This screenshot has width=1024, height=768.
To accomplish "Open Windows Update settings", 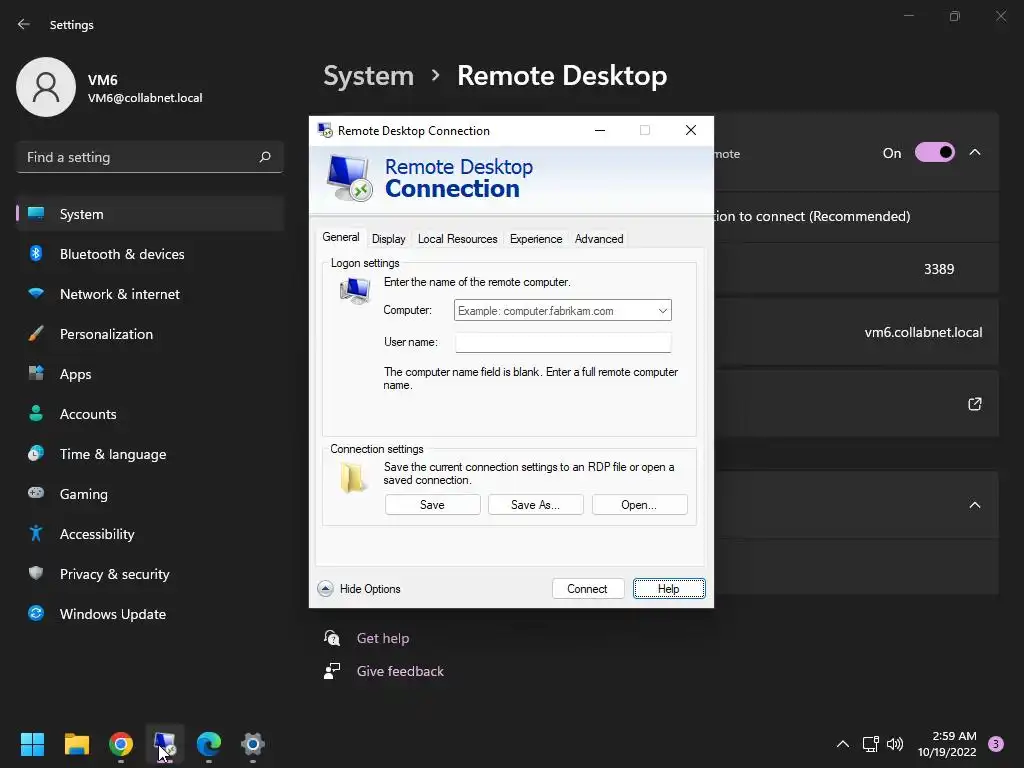I will click(x=150, y=614).
